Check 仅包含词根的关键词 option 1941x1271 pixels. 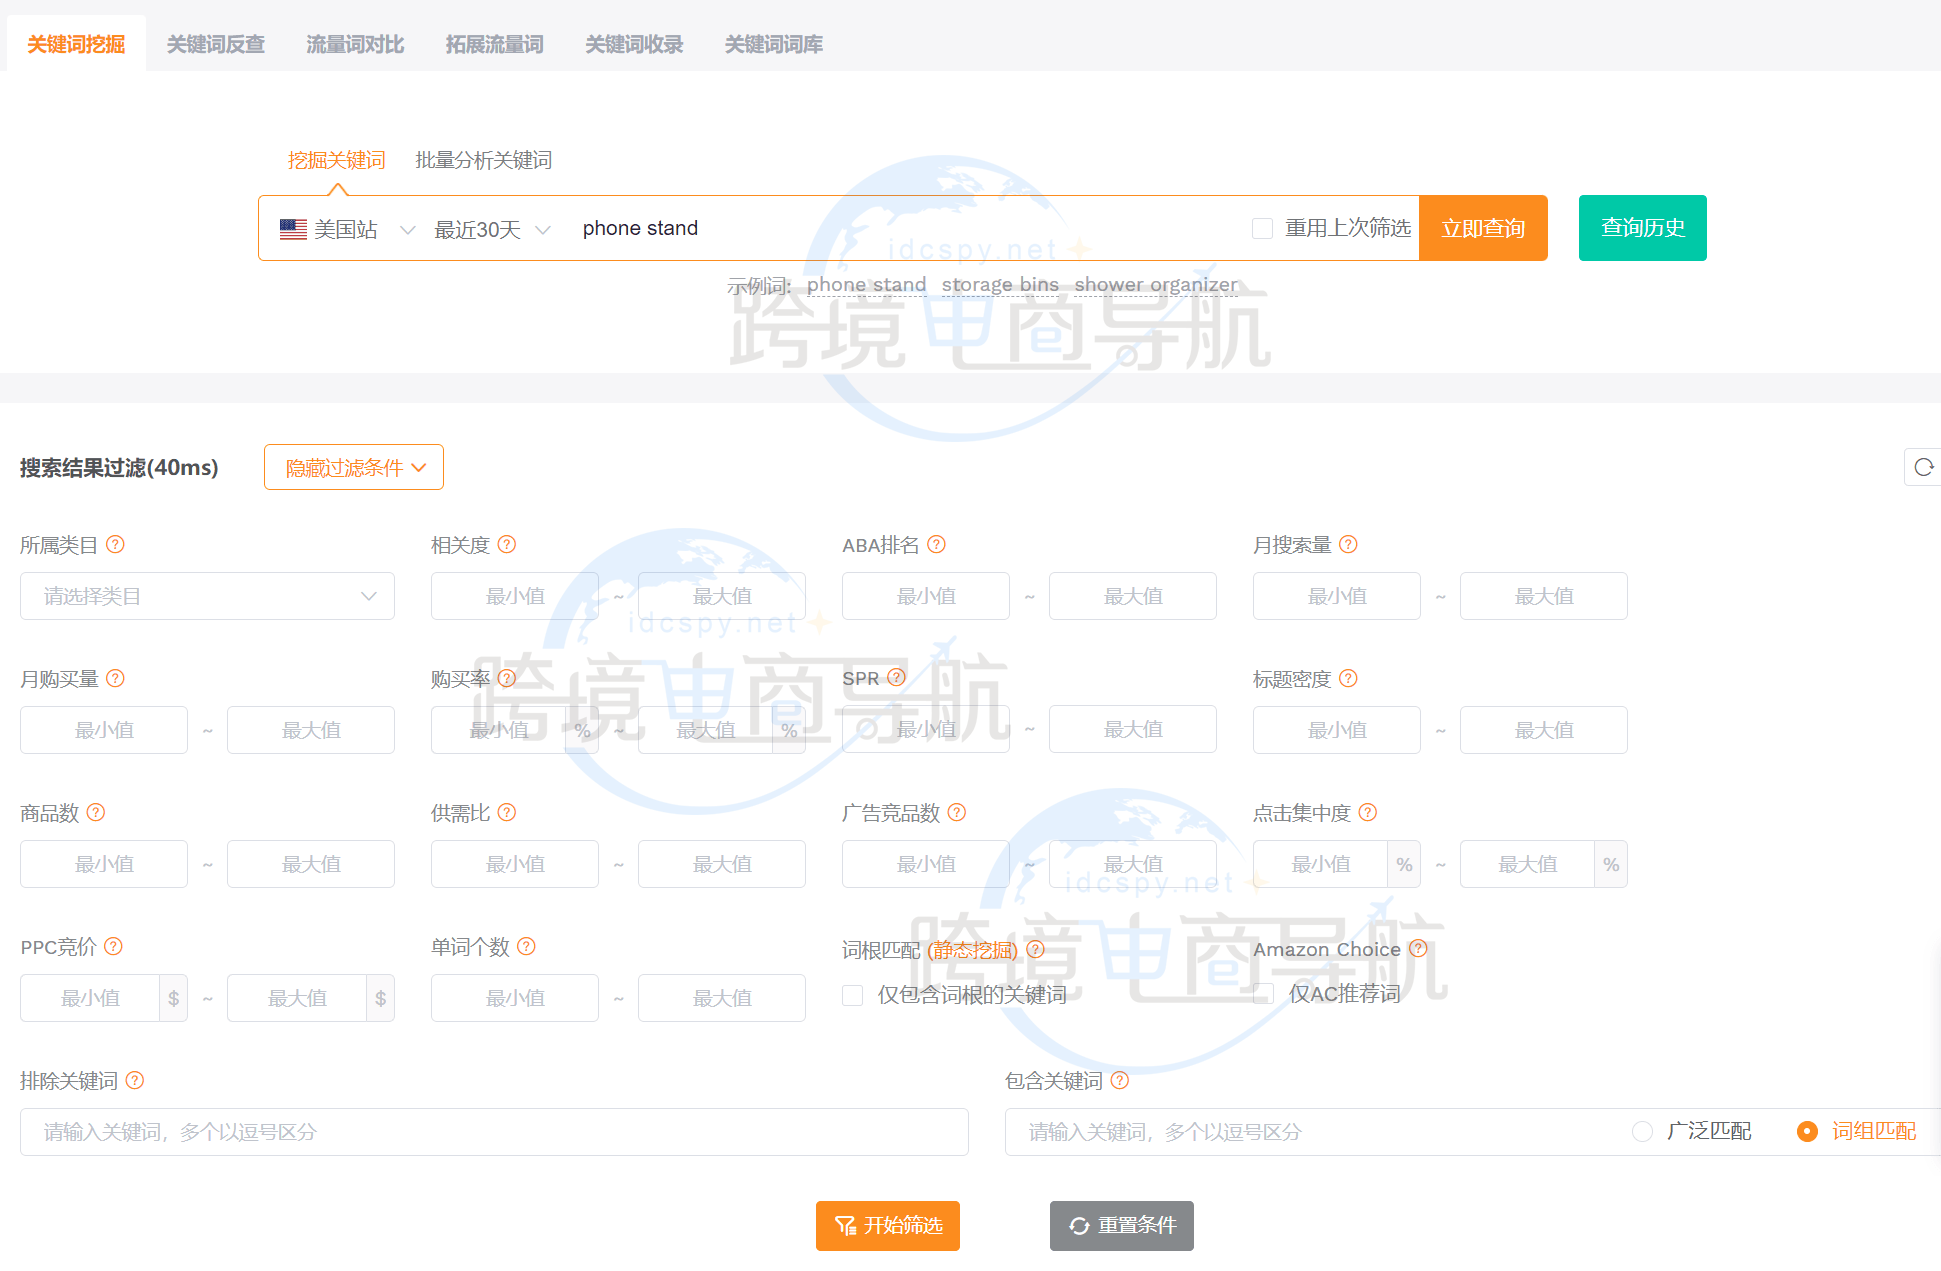[852, 995]
